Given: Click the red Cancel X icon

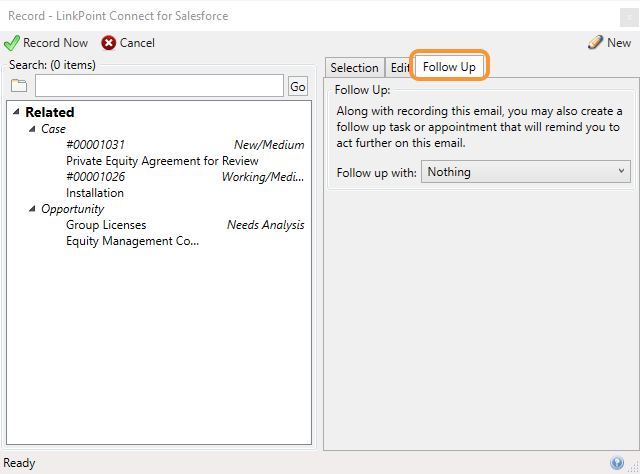Looking at the screenshot, I should pyautogui.click(x=109, y=43).
